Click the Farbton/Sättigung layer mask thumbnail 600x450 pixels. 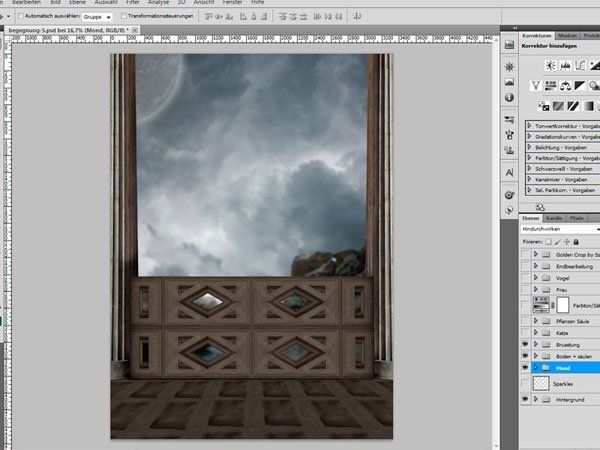pyautogui.click(x=562, y=305)
